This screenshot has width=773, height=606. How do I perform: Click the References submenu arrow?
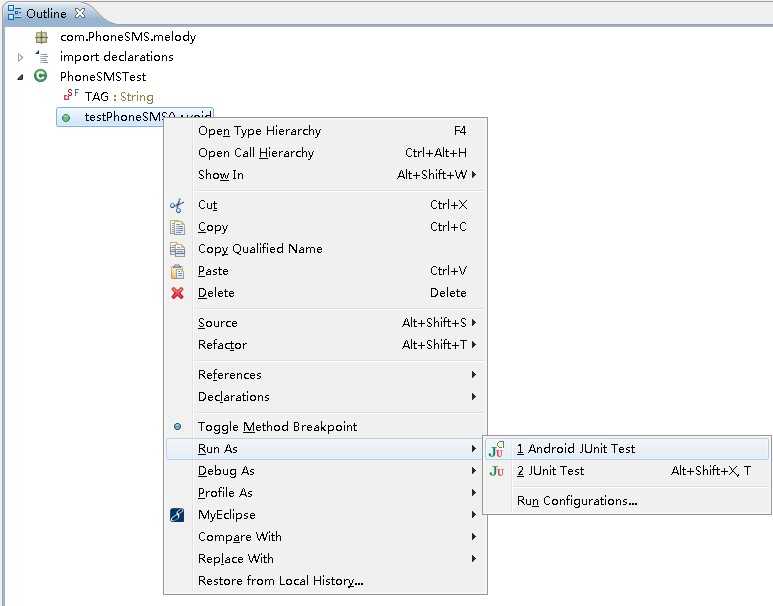(x=474, y=375)
